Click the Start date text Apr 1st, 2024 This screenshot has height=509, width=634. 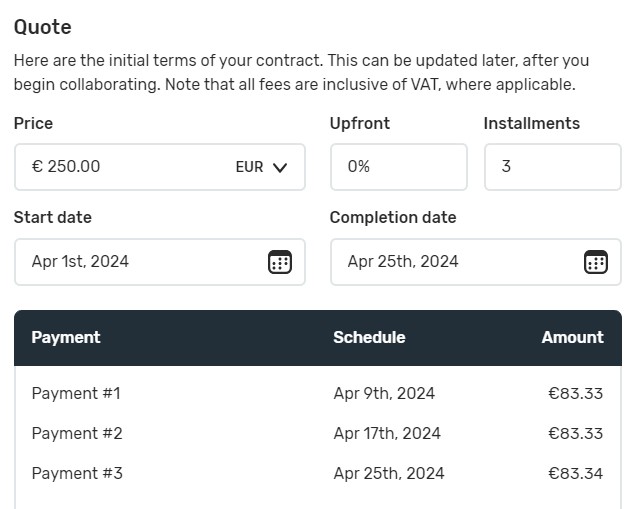[x=81, y=262]
